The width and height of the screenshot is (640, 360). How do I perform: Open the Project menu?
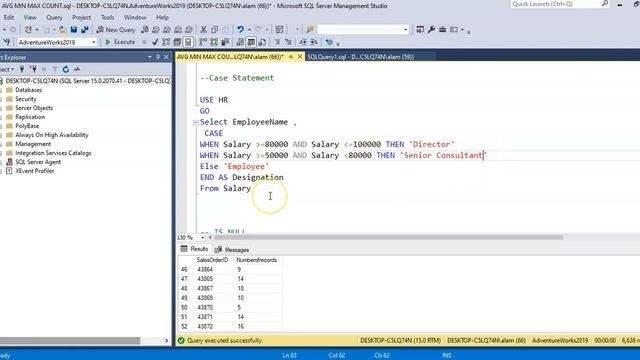coord(82,18)
